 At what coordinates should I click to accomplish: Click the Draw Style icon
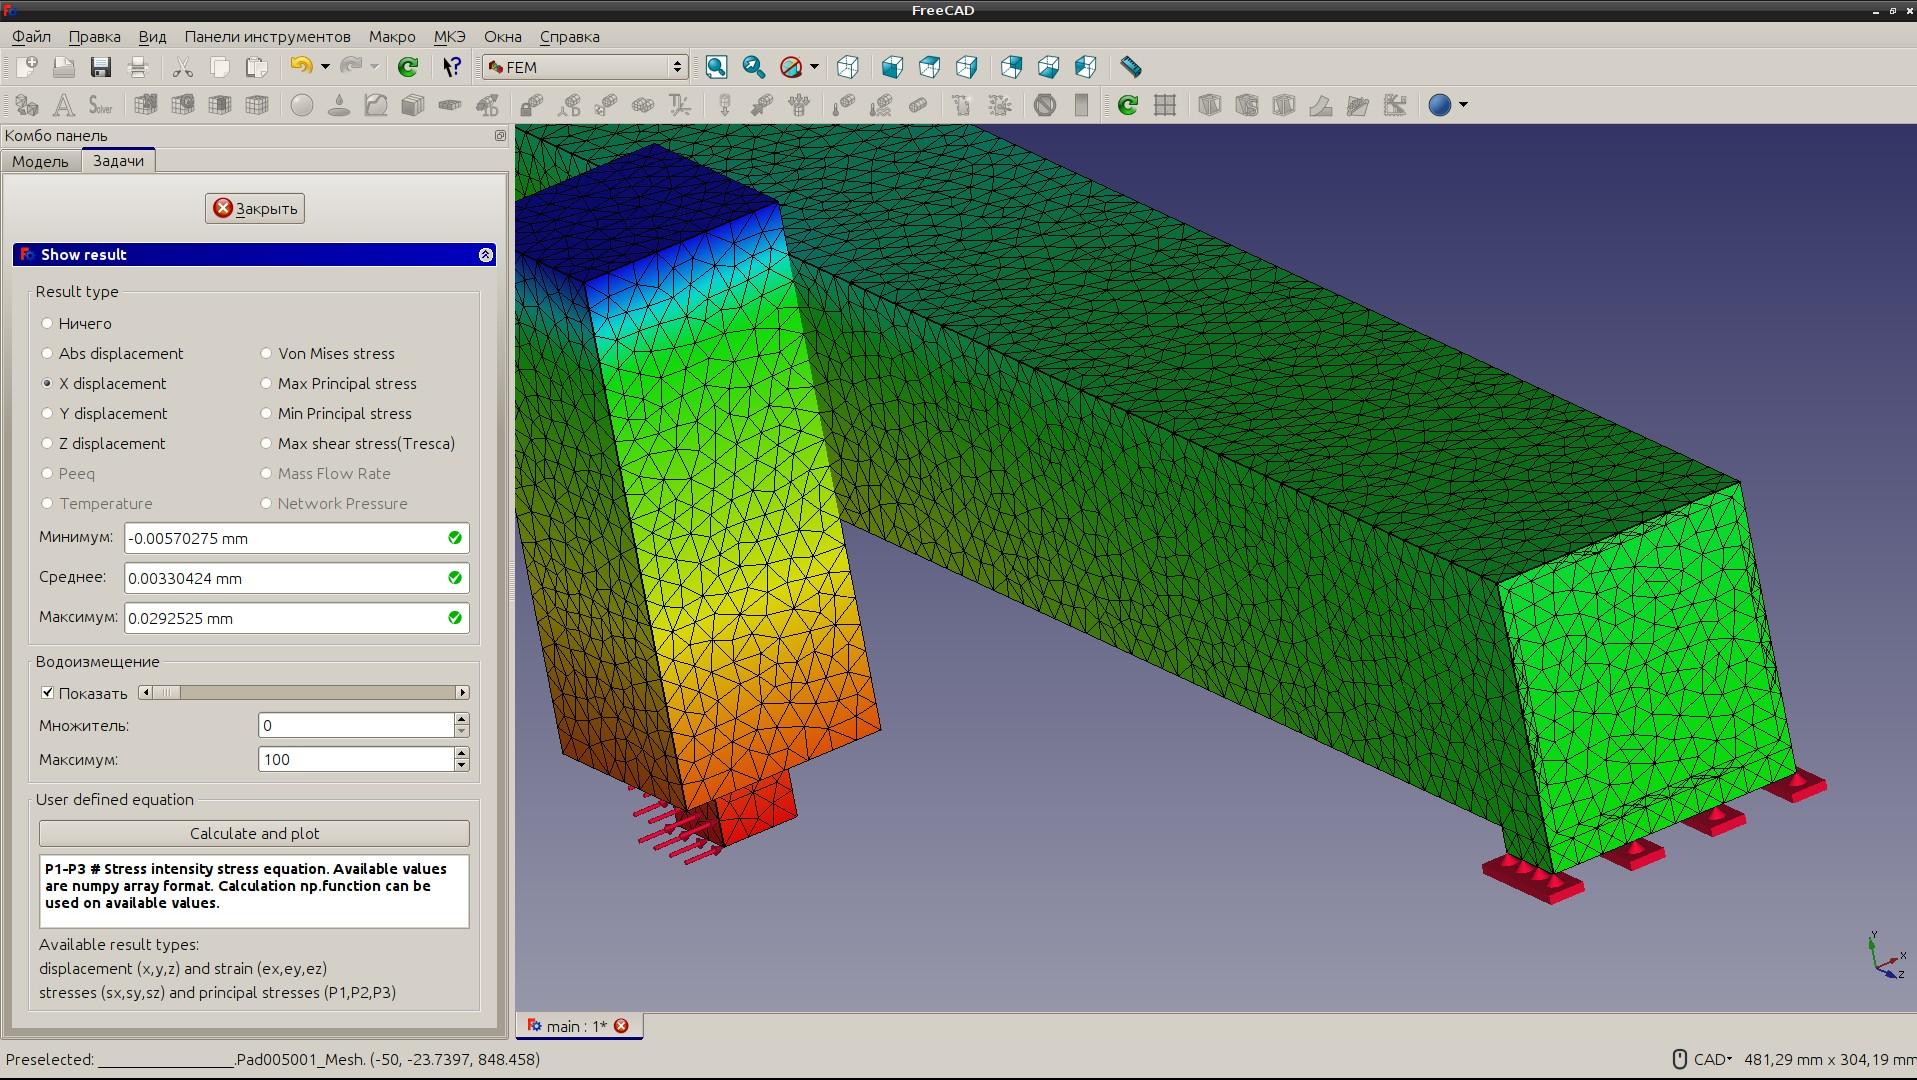(791, 67)
